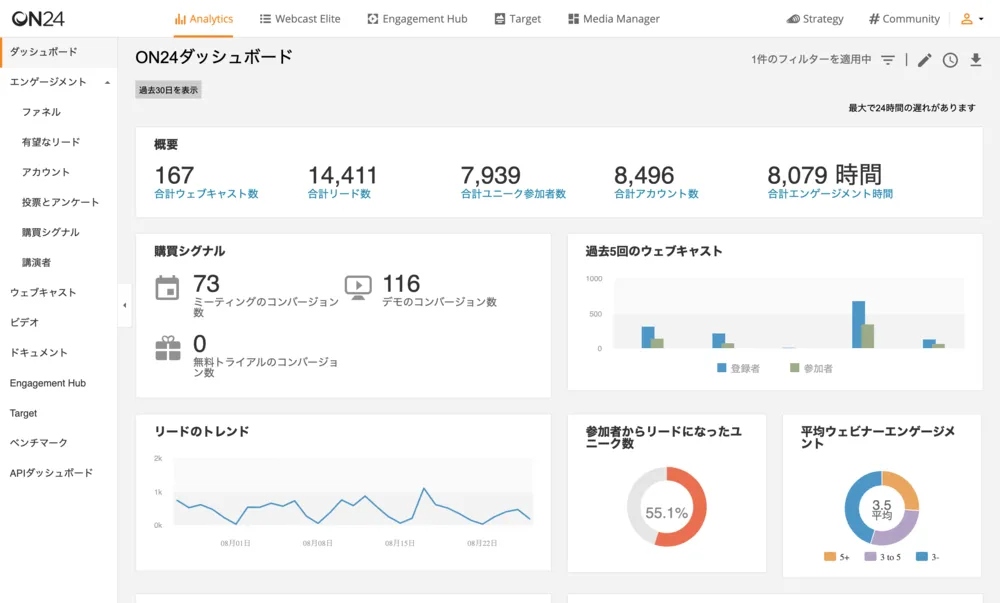The height and width of the screenshot is (603, 1000).
Task: Collapse the エンゲージメント sidebar section
Action: click(107, 82)
